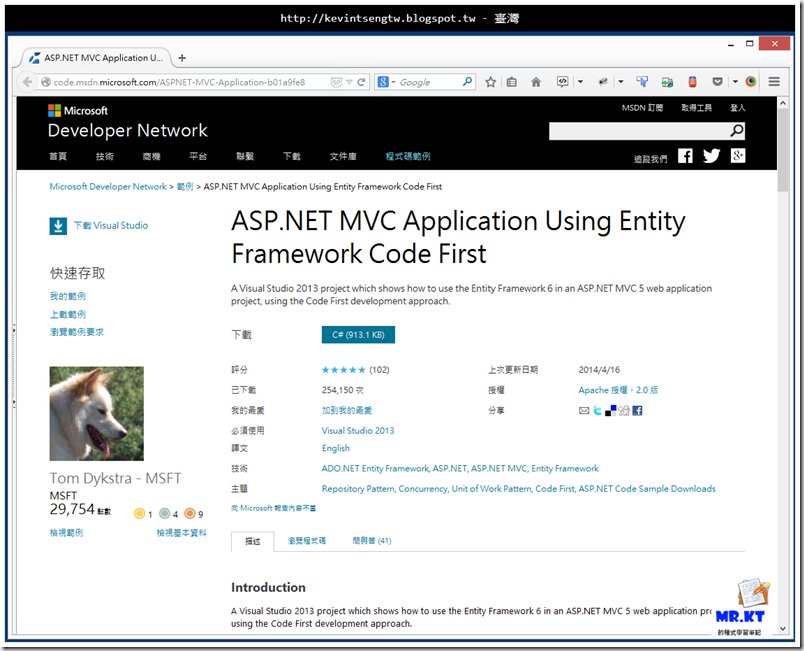Open the 上載範例 quick access link
The image size is (804, 651).
(68, 314)
